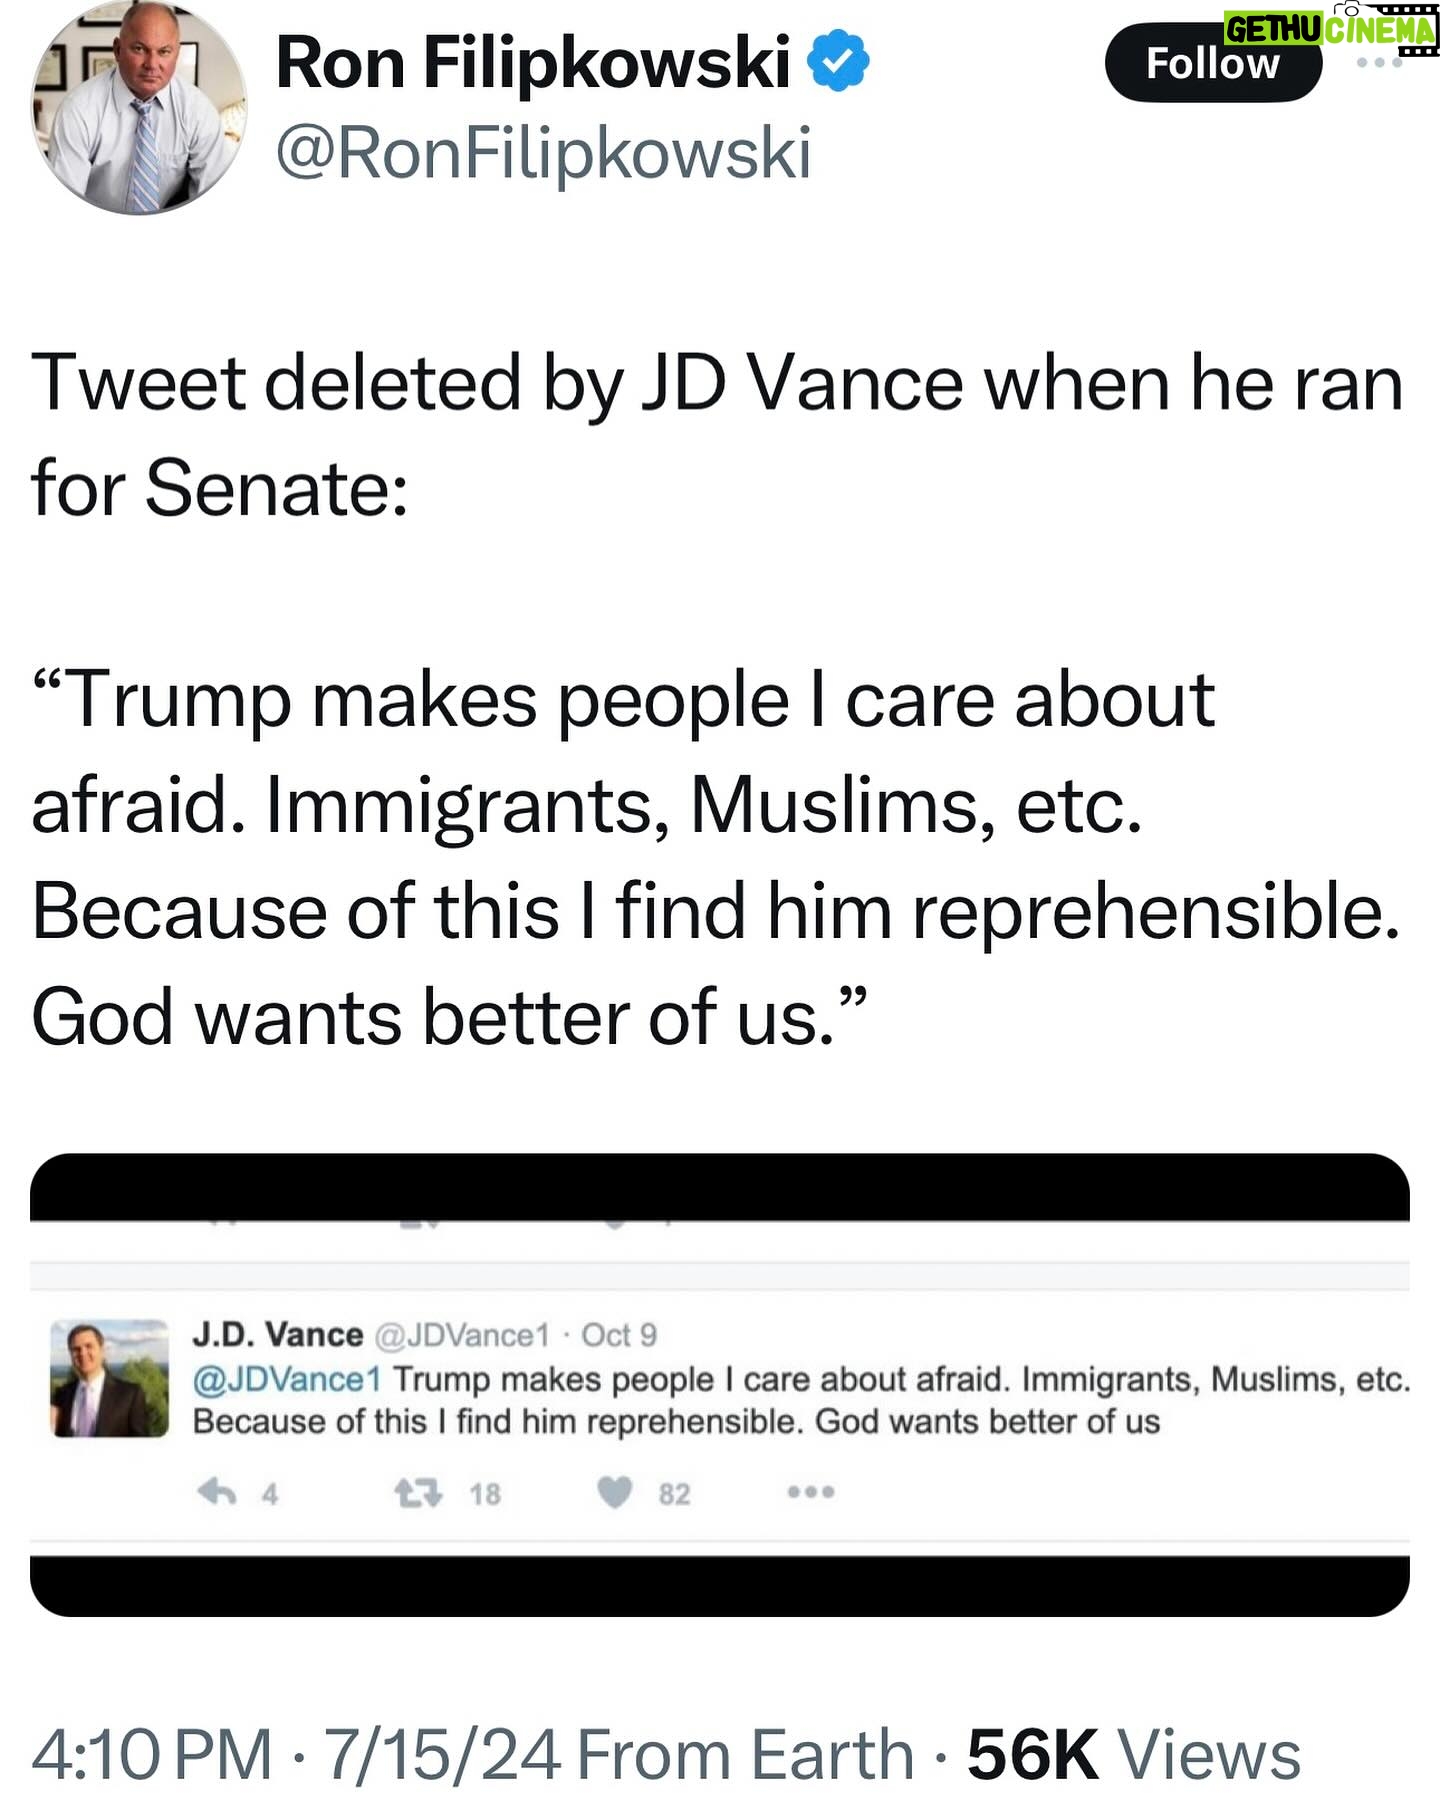Click the Gethu Cinema watermark logo
This screenshot has width=1440, height=1800.
click(1330, 30)
